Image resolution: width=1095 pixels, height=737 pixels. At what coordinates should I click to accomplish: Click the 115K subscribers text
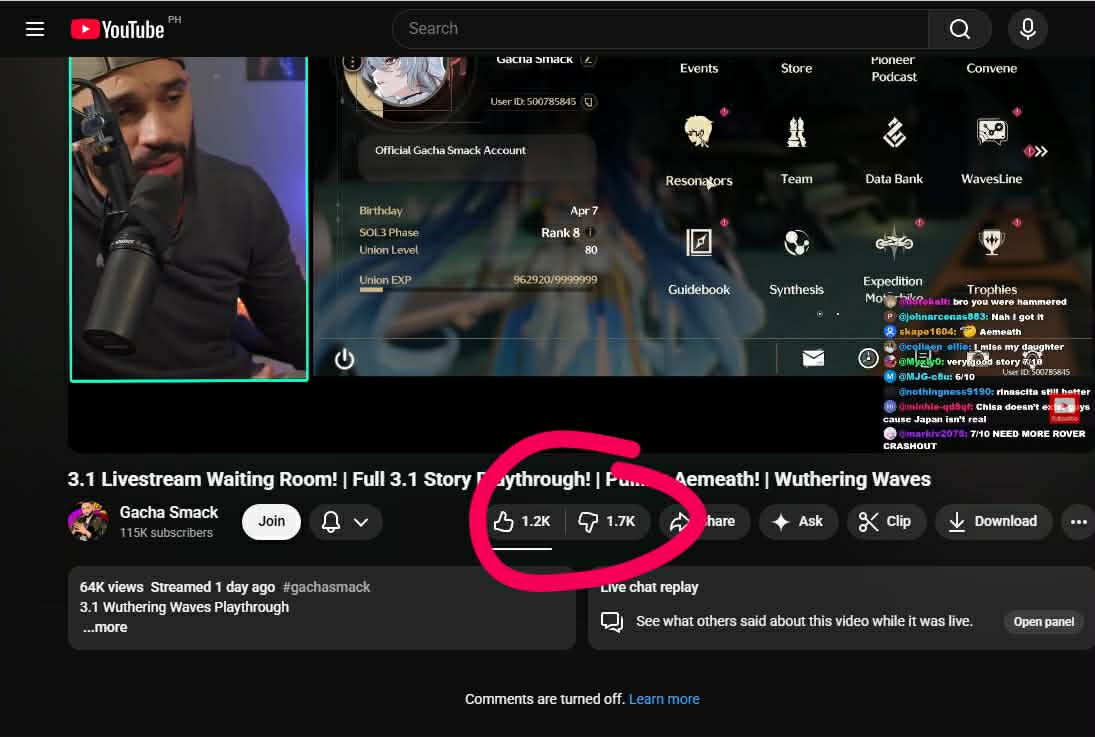[x=166, y=532]
